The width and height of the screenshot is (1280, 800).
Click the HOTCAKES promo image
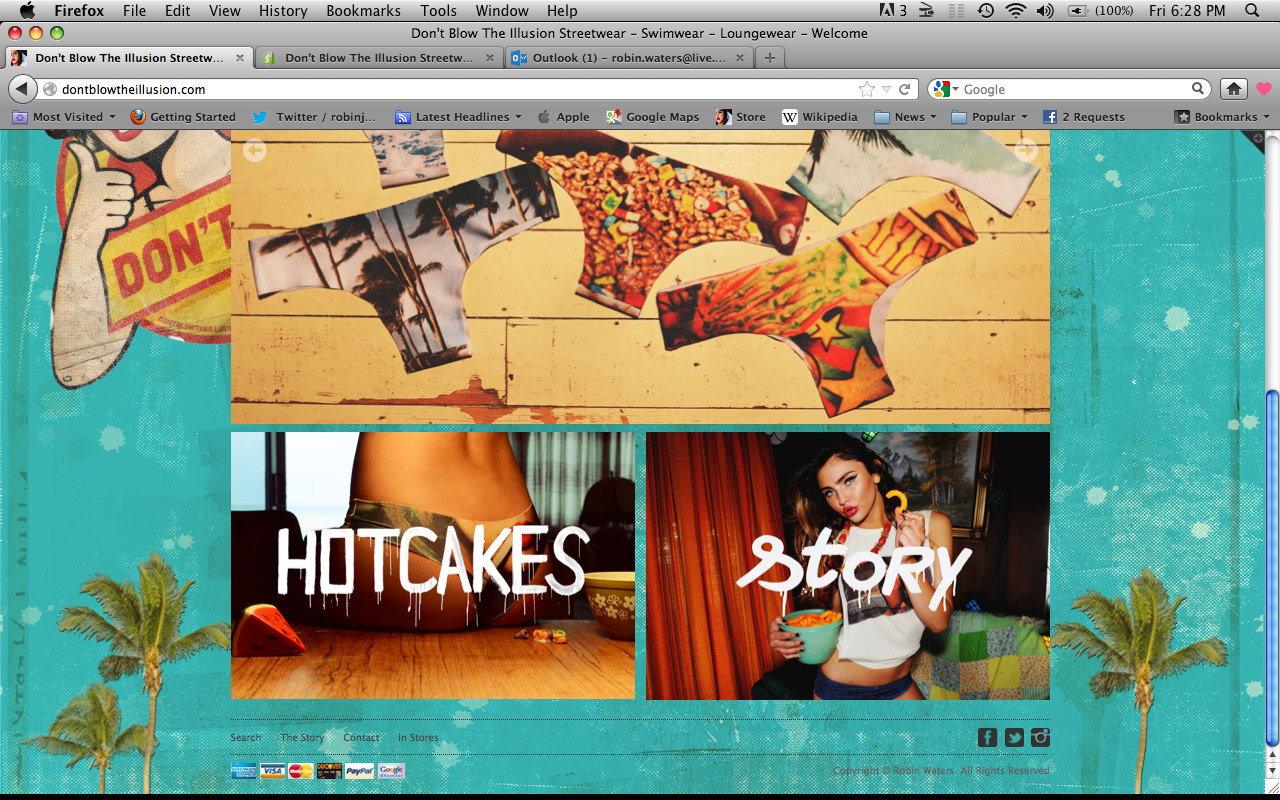[x=433, y=566]
